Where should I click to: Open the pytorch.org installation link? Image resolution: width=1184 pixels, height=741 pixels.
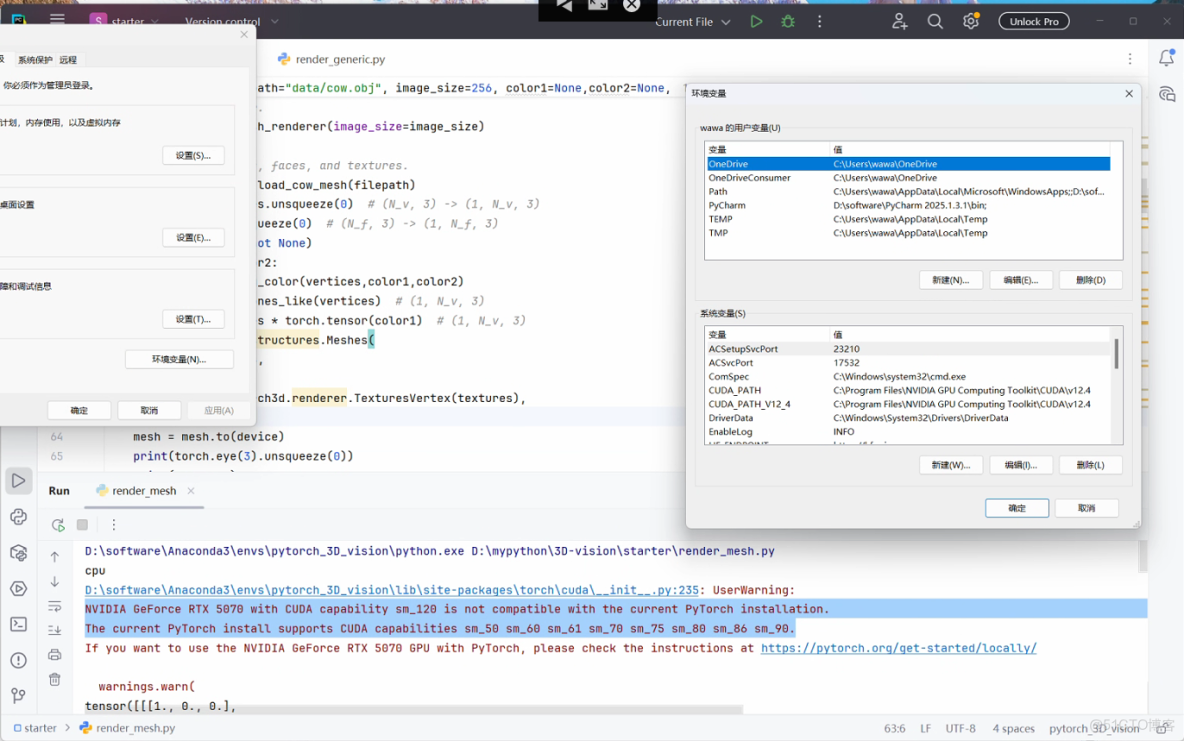pyautogui.click(x=898, y=648)
